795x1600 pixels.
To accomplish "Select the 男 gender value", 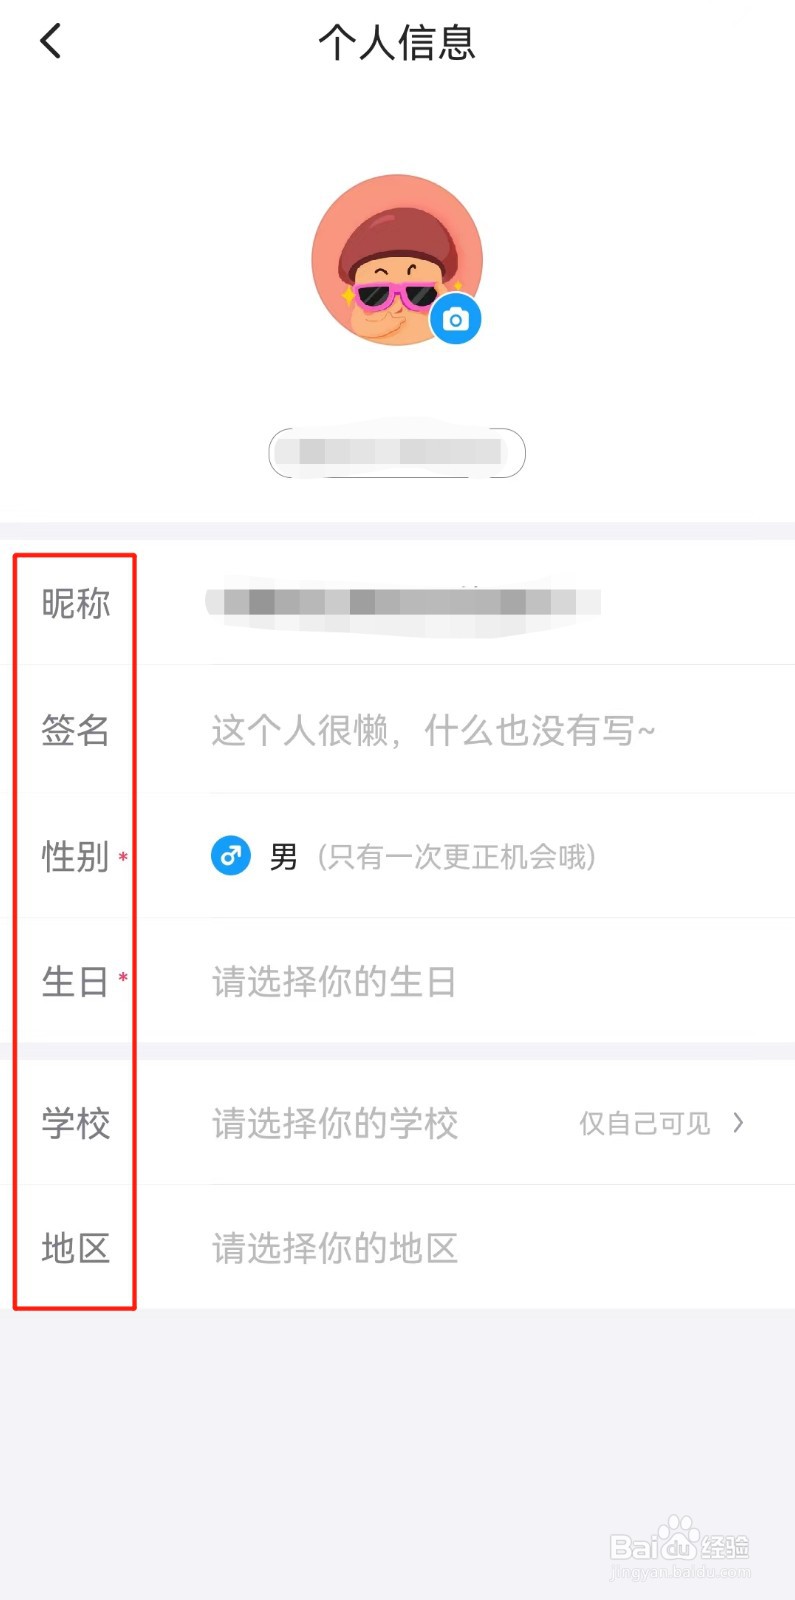I will point(284,857).
